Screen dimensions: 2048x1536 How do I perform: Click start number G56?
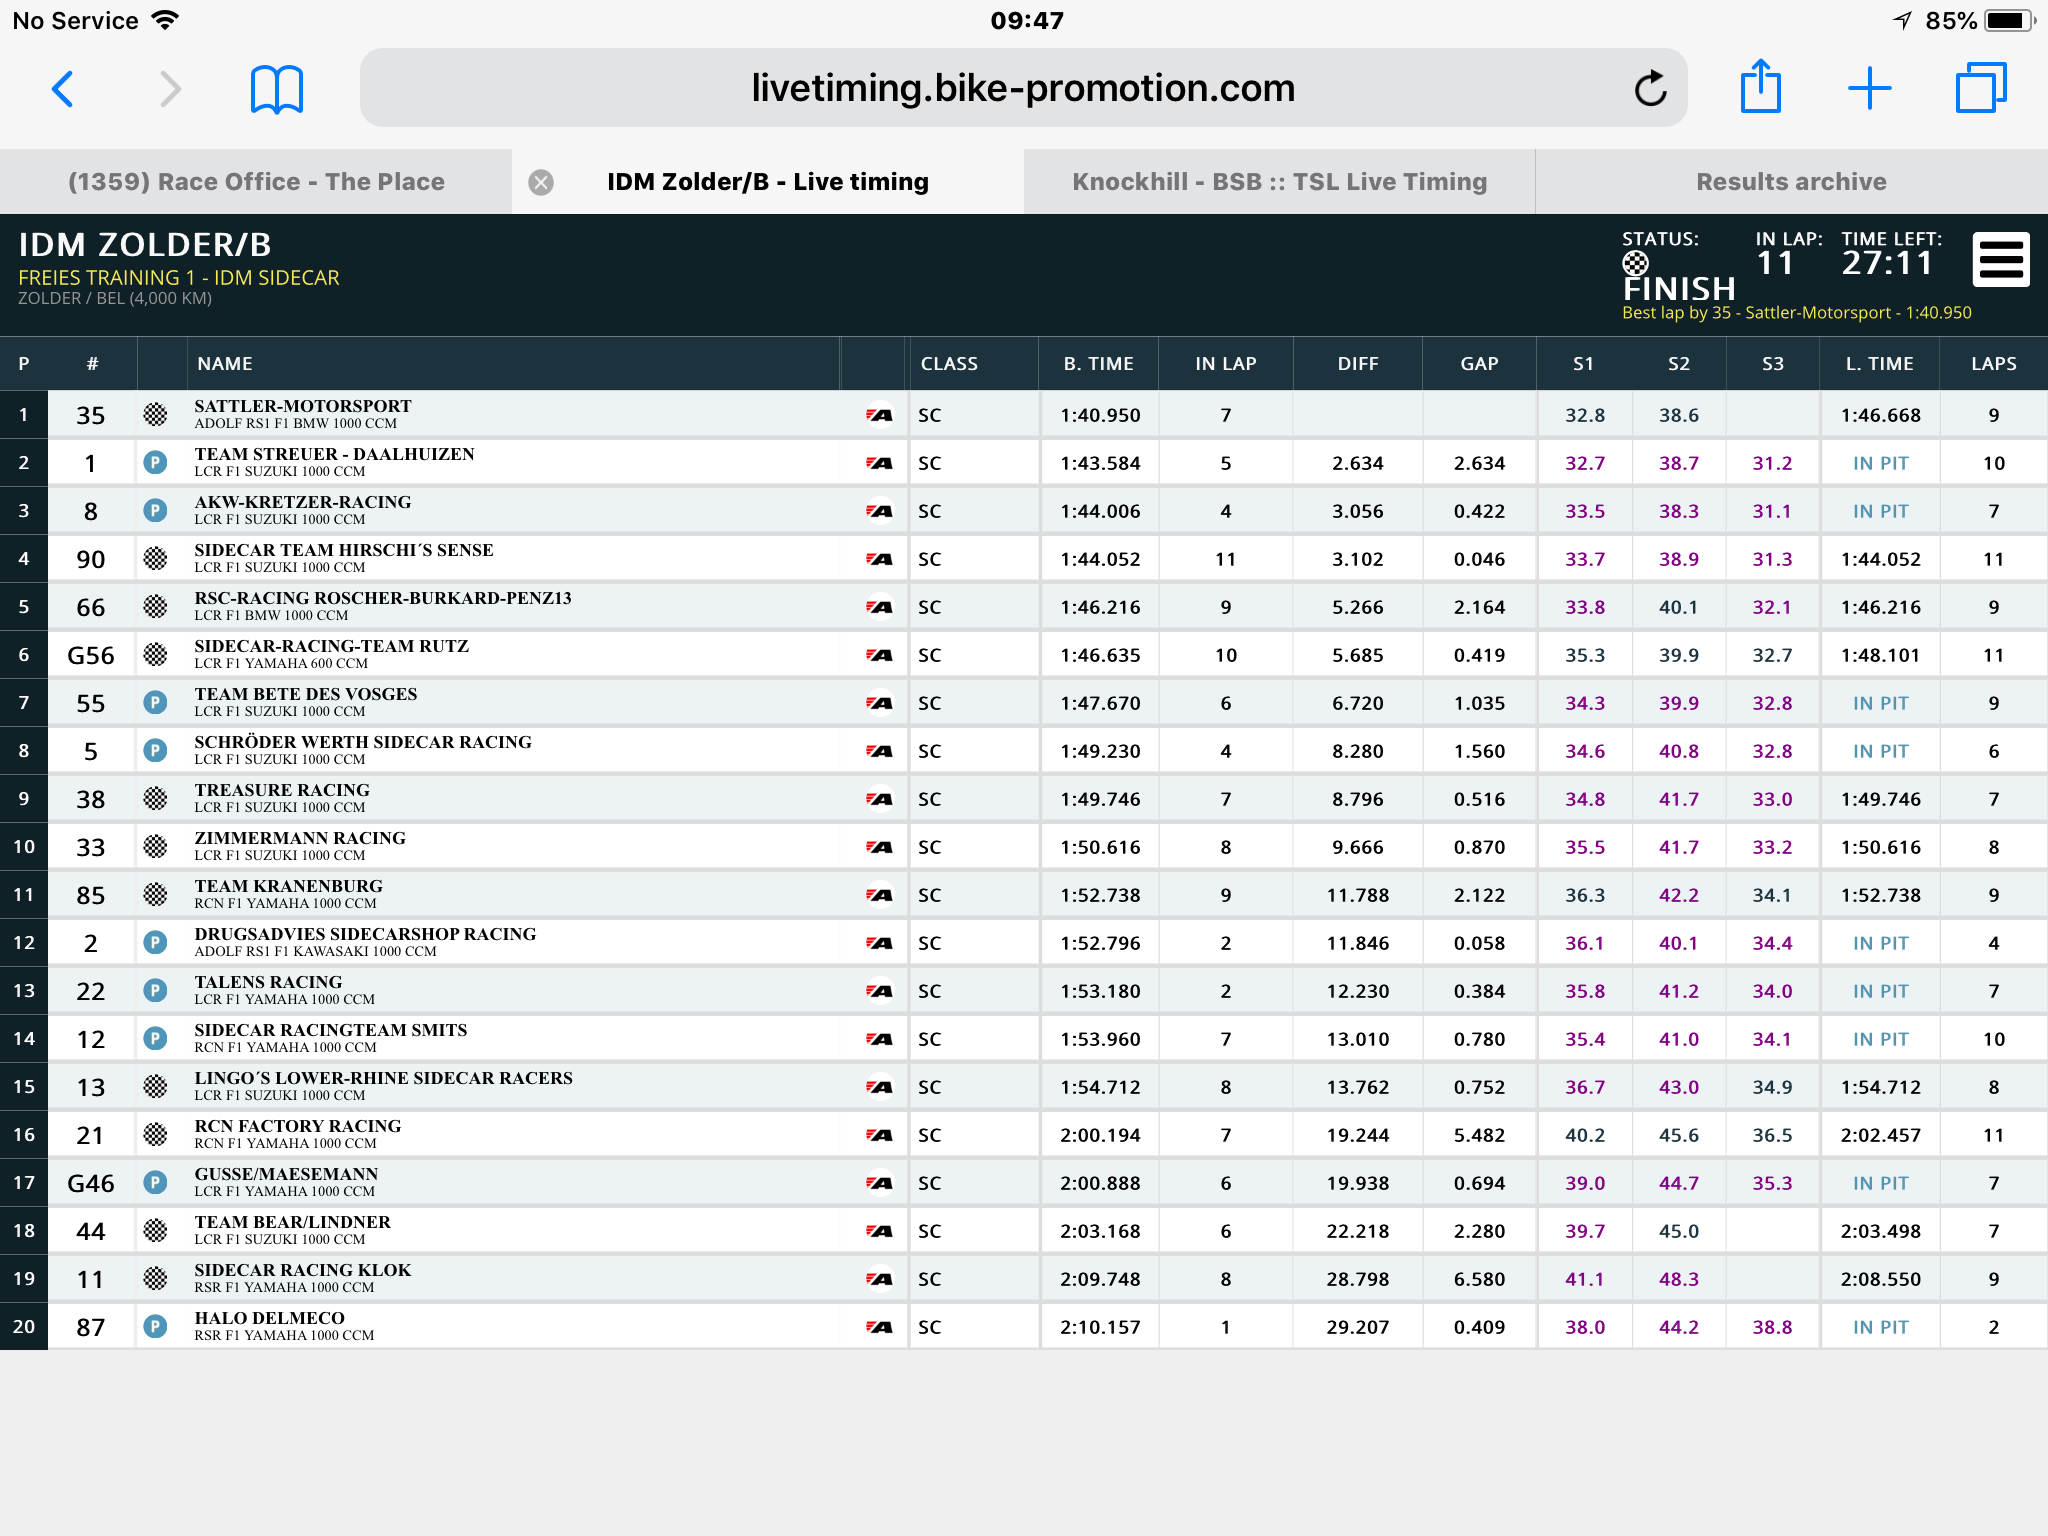(x=91, y=655)
